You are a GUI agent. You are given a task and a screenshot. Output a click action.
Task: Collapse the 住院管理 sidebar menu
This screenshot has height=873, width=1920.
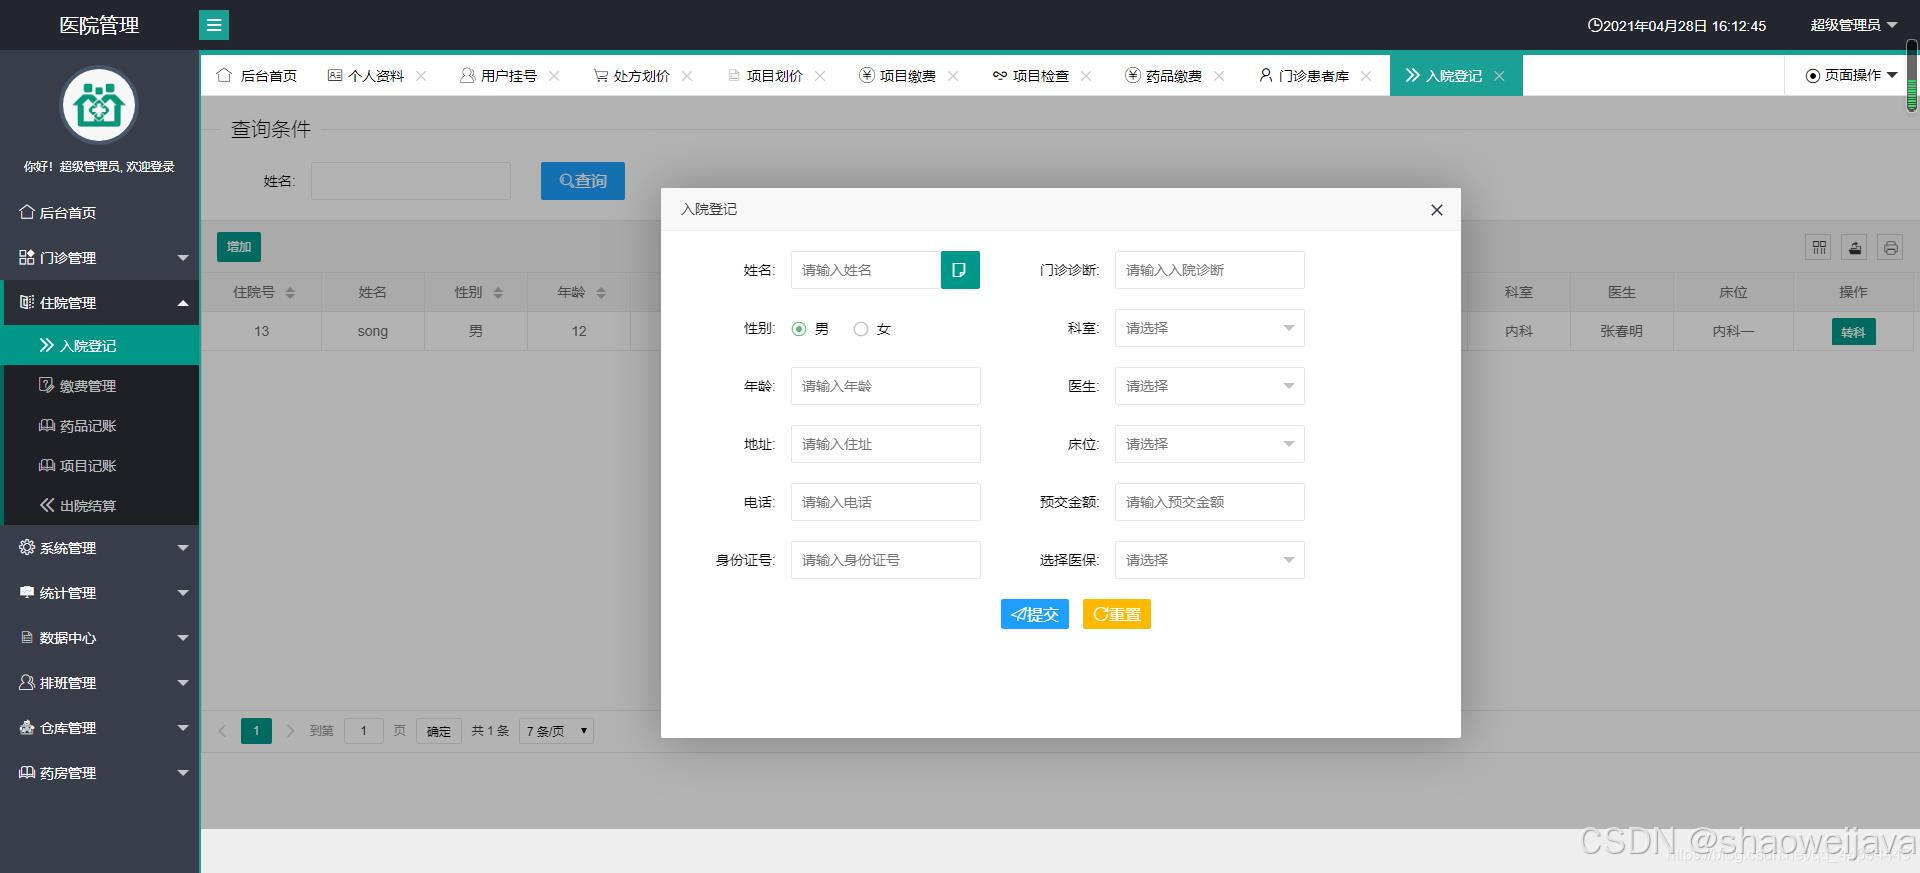coord(100,303)
